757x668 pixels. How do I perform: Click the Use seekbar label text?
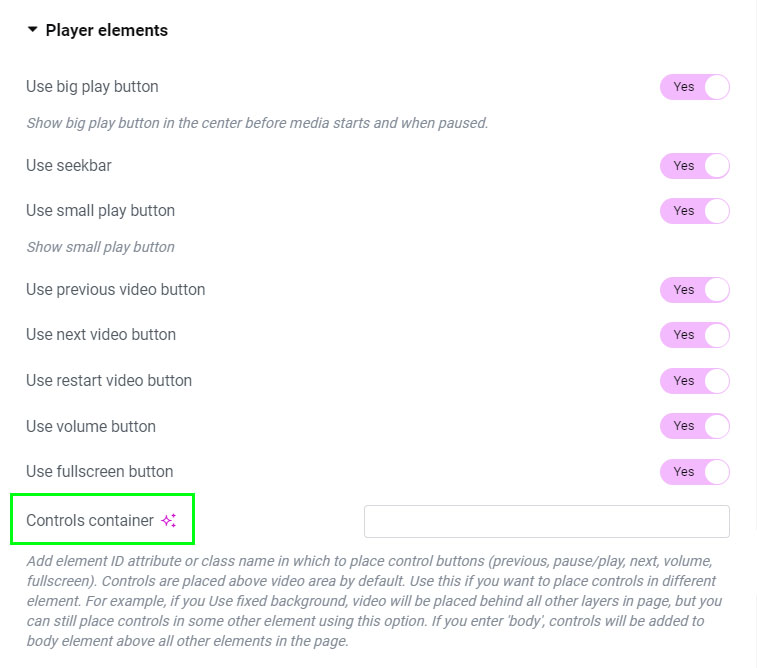point(69,166)
